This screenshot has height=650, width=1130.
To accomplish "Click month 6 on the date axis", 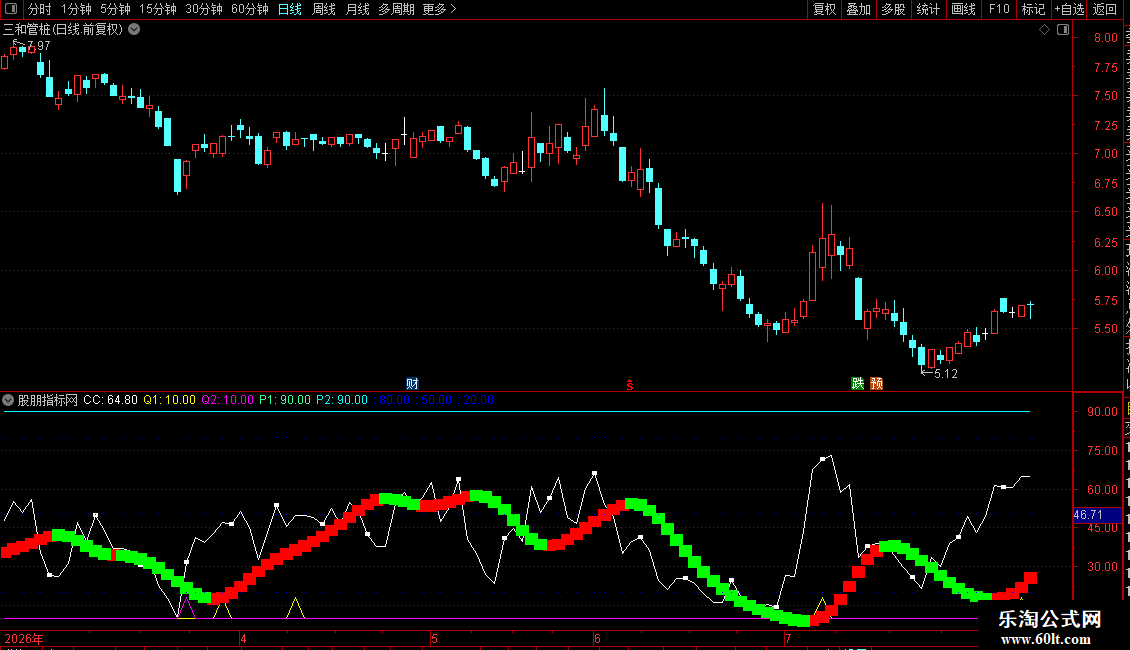I will tap(597, 638).
